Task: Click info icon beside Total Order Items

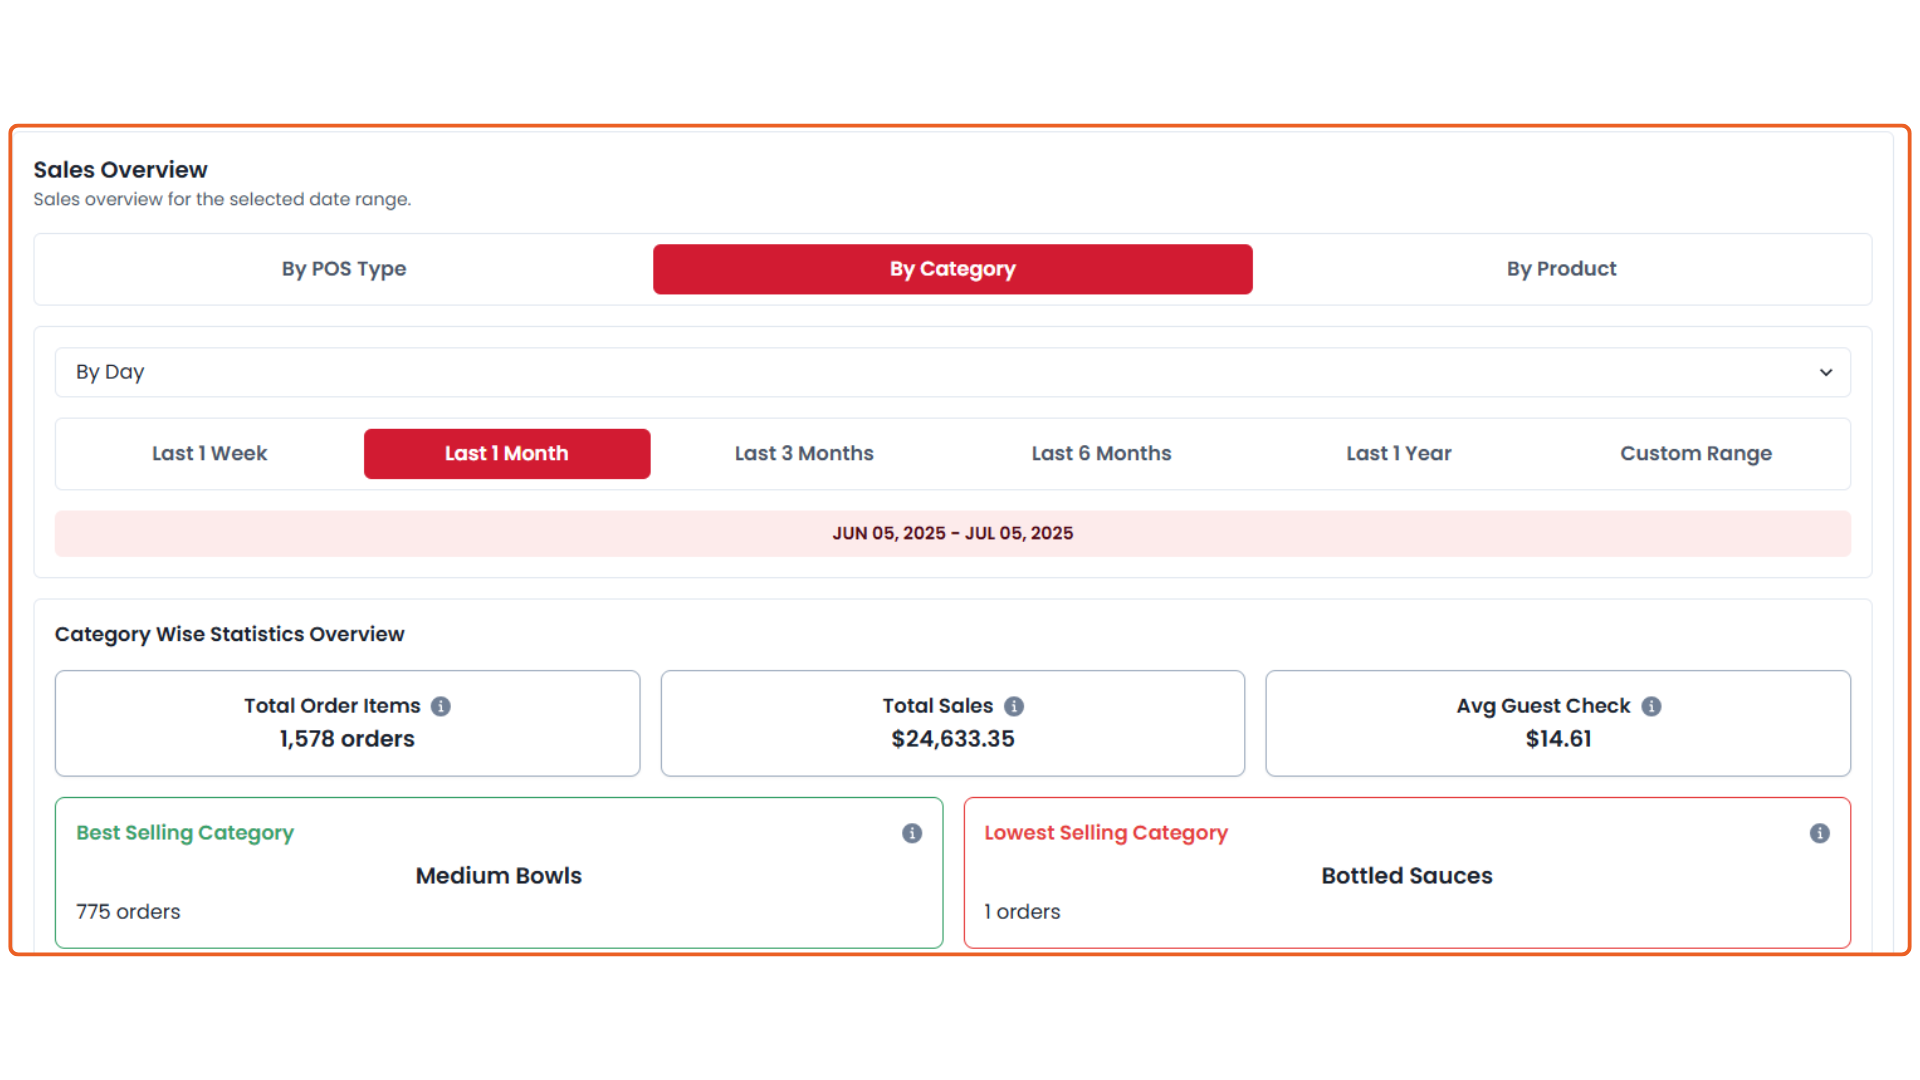Action: (x=441, y=706)
